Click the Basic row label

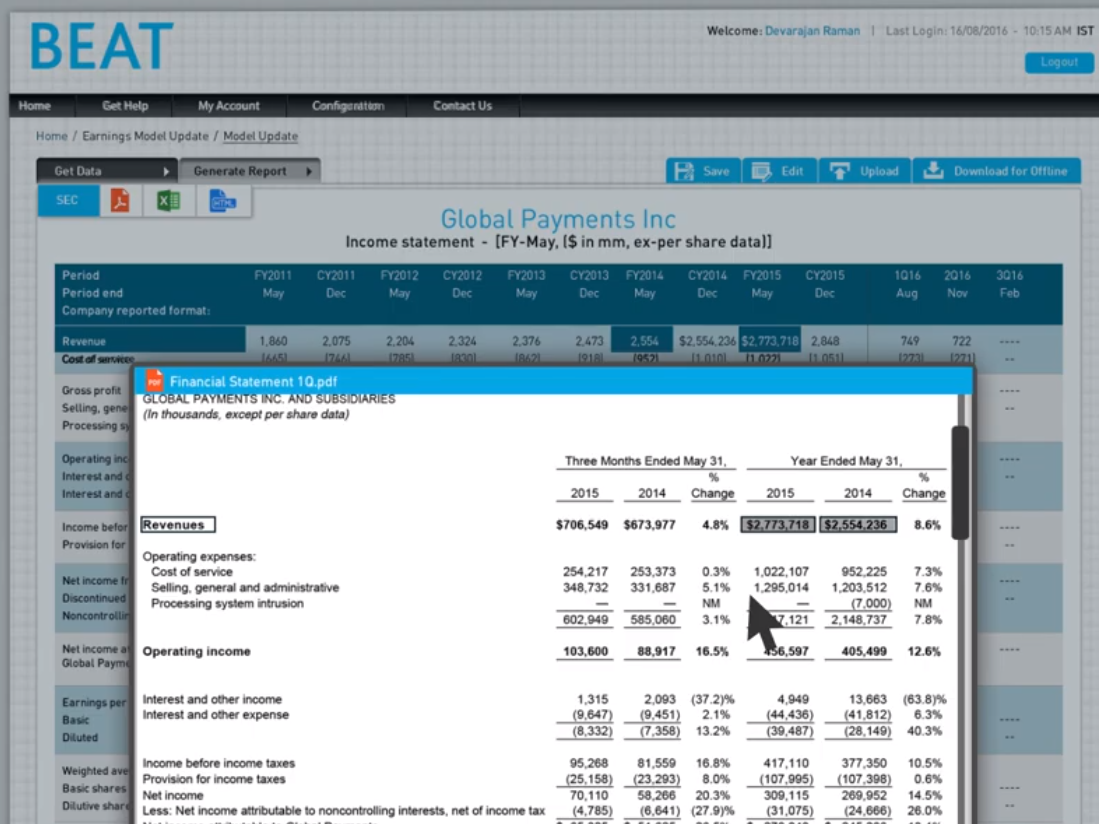75,720
